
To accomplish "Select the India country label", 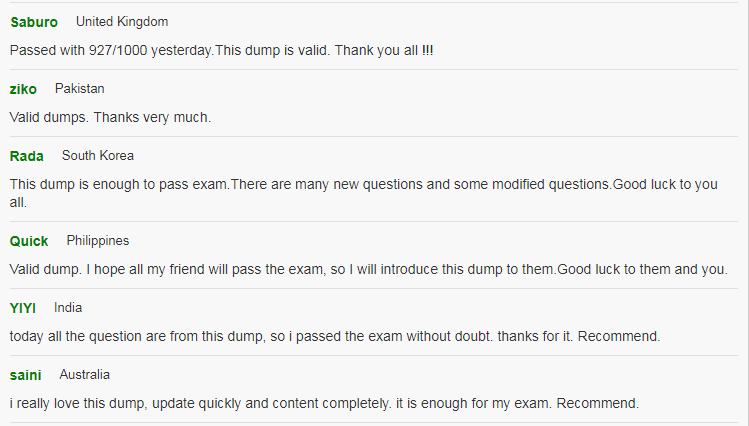I will 68,307.
